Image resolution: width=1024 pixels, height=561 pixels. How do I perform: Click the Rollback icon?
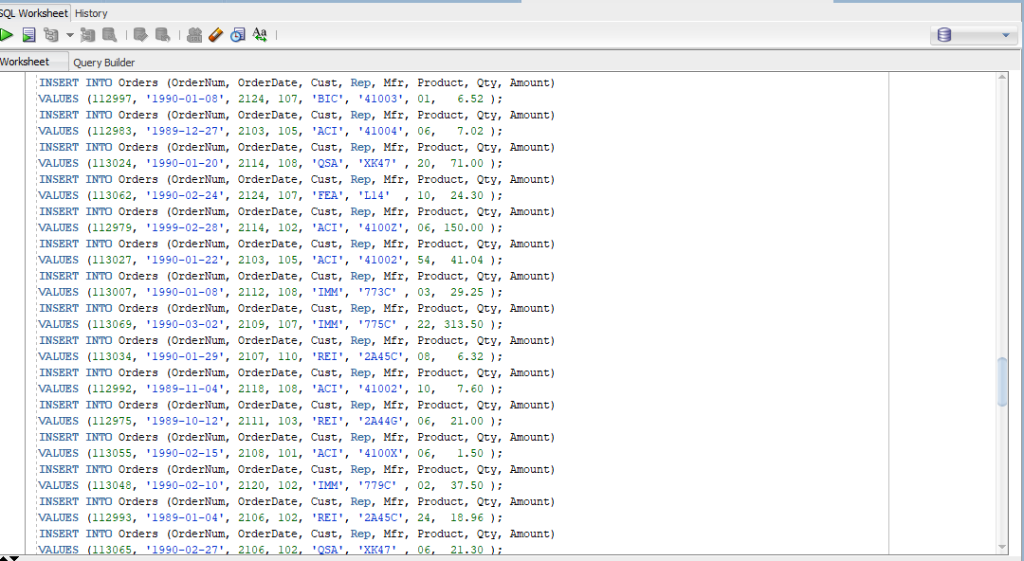pos(163,35)
